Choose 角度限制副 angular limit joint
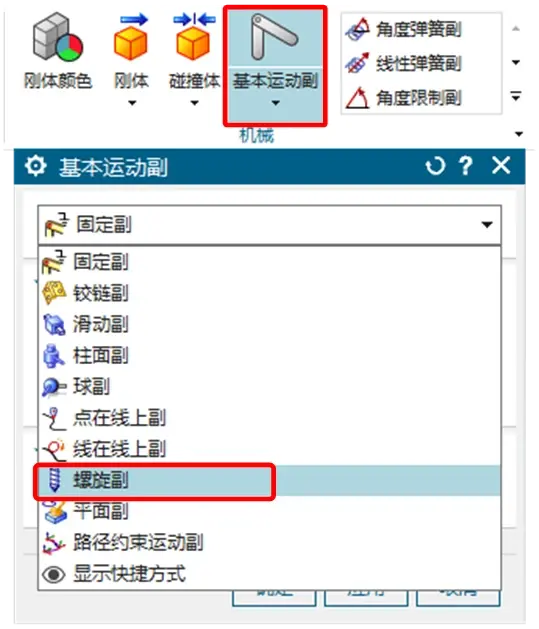 [403, 97]
